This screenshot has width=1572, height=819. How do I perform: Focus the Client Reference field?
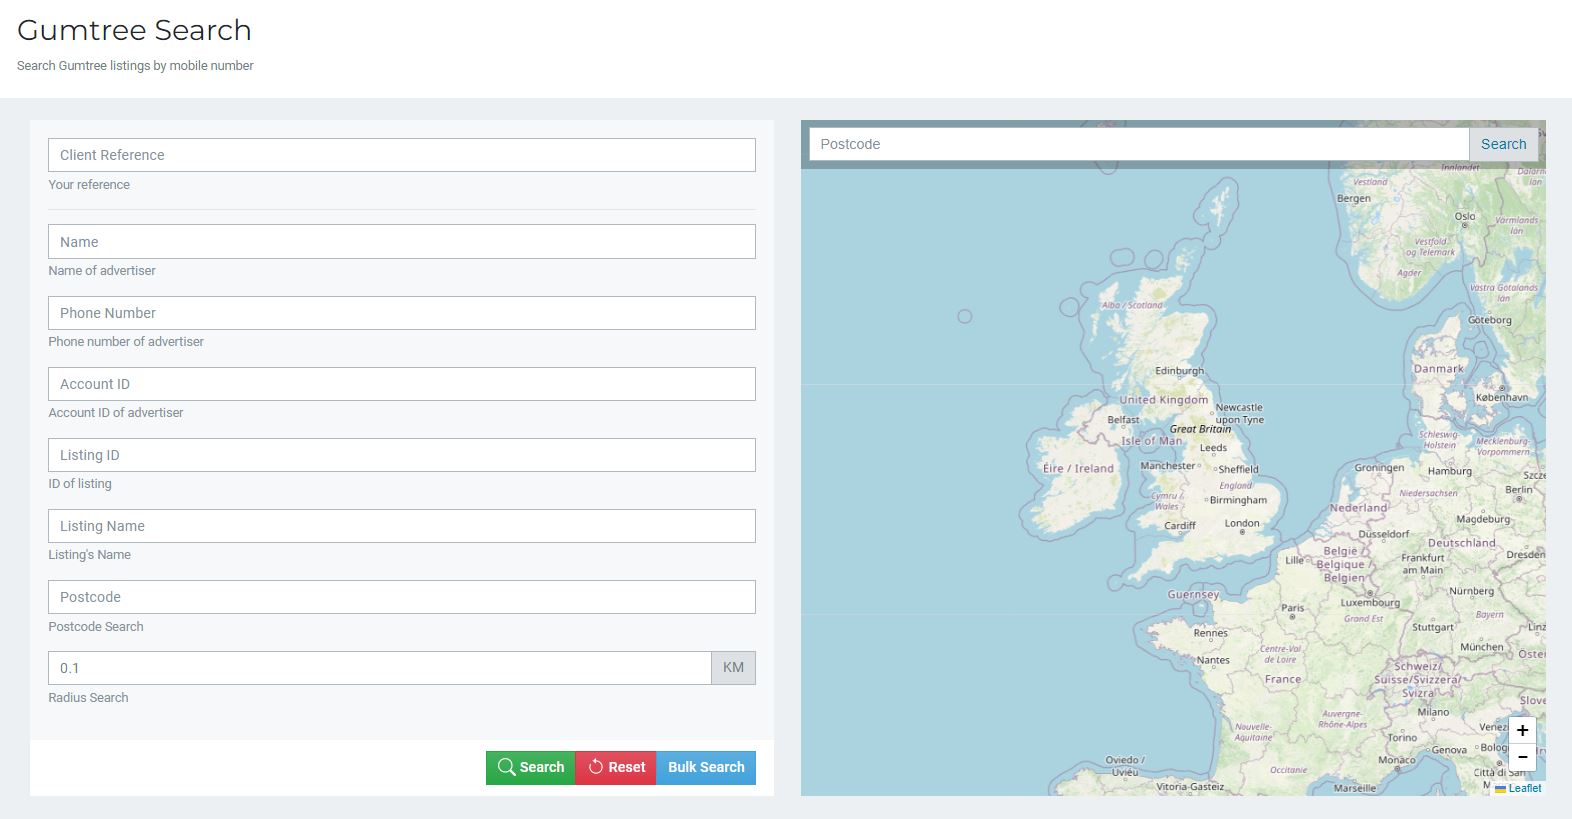pos(402,155)
